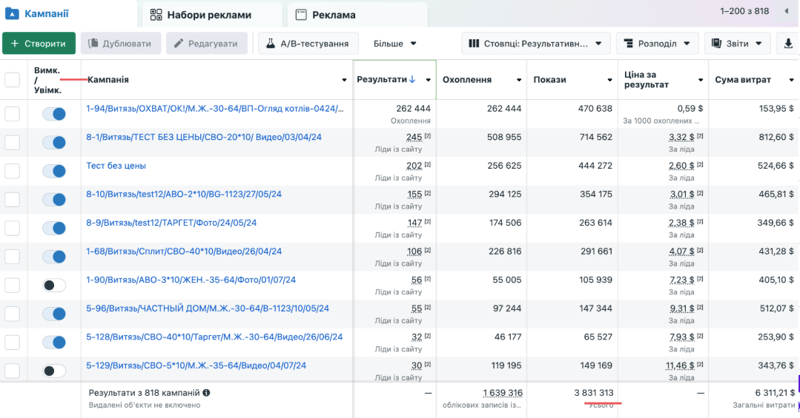This screenshot has width=800, height=418.
Task: Toggle off campaign '1-94/Витязь/ОХВАТ/ОК!'
Action: click(x=54, y=114)
